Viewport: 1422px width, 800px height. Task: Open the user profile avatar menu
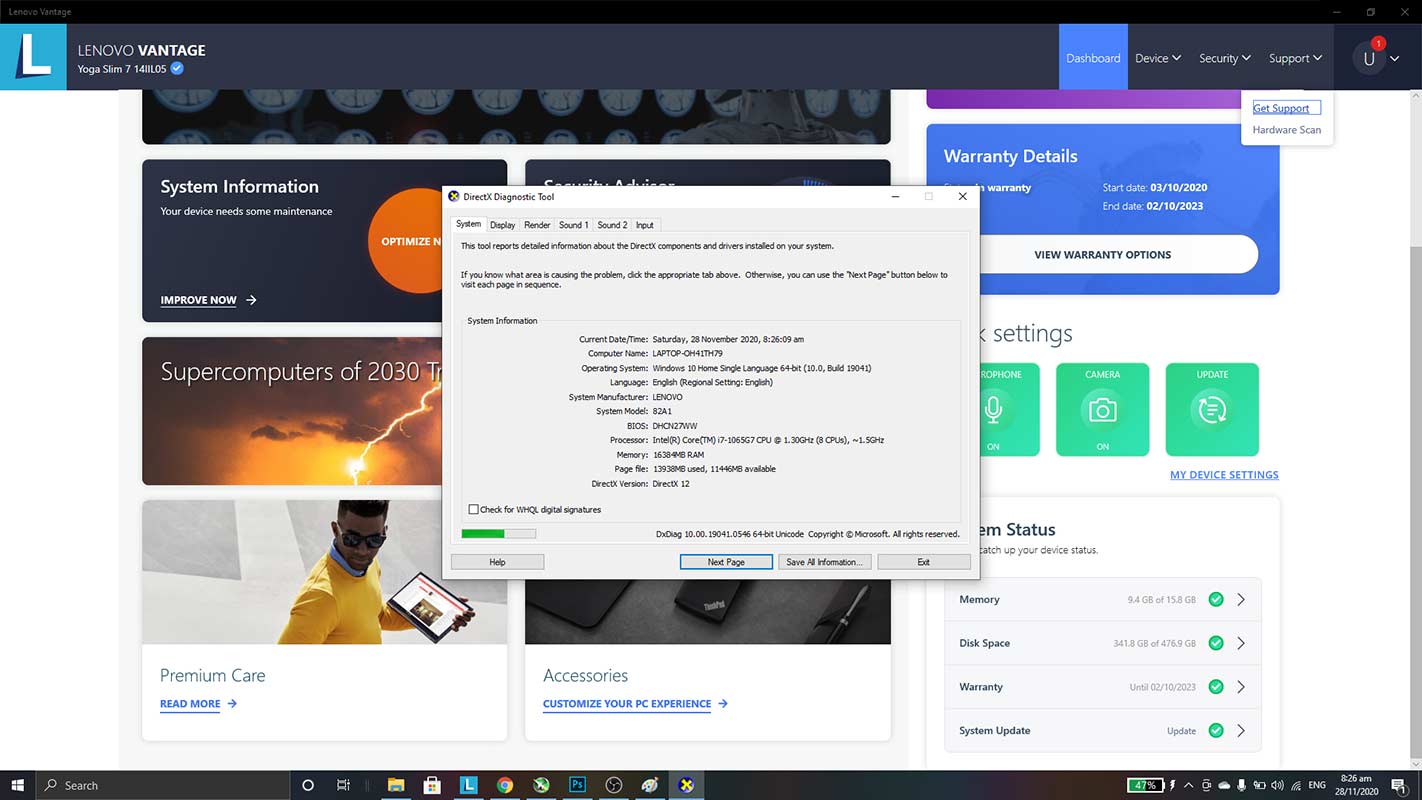pyautogui.click(x=1369, y=58)
